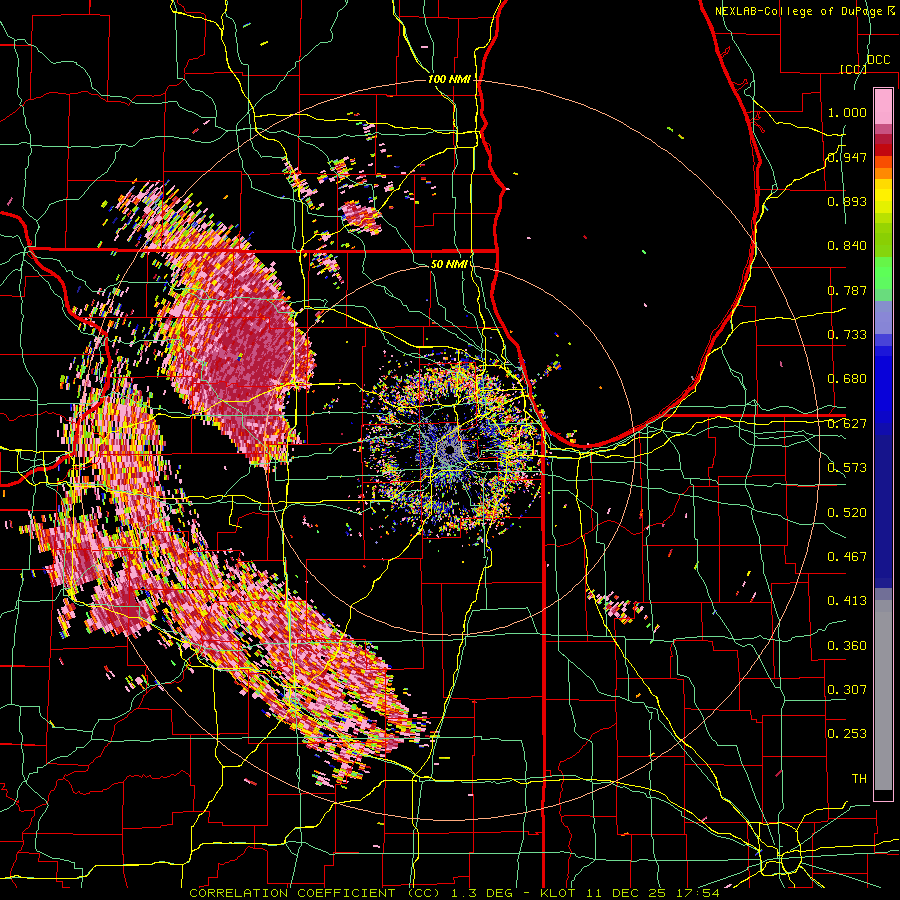Pick the gray segment of the color bar
The height and width of the screenshot is (900, 900).
tap(883, 695)
